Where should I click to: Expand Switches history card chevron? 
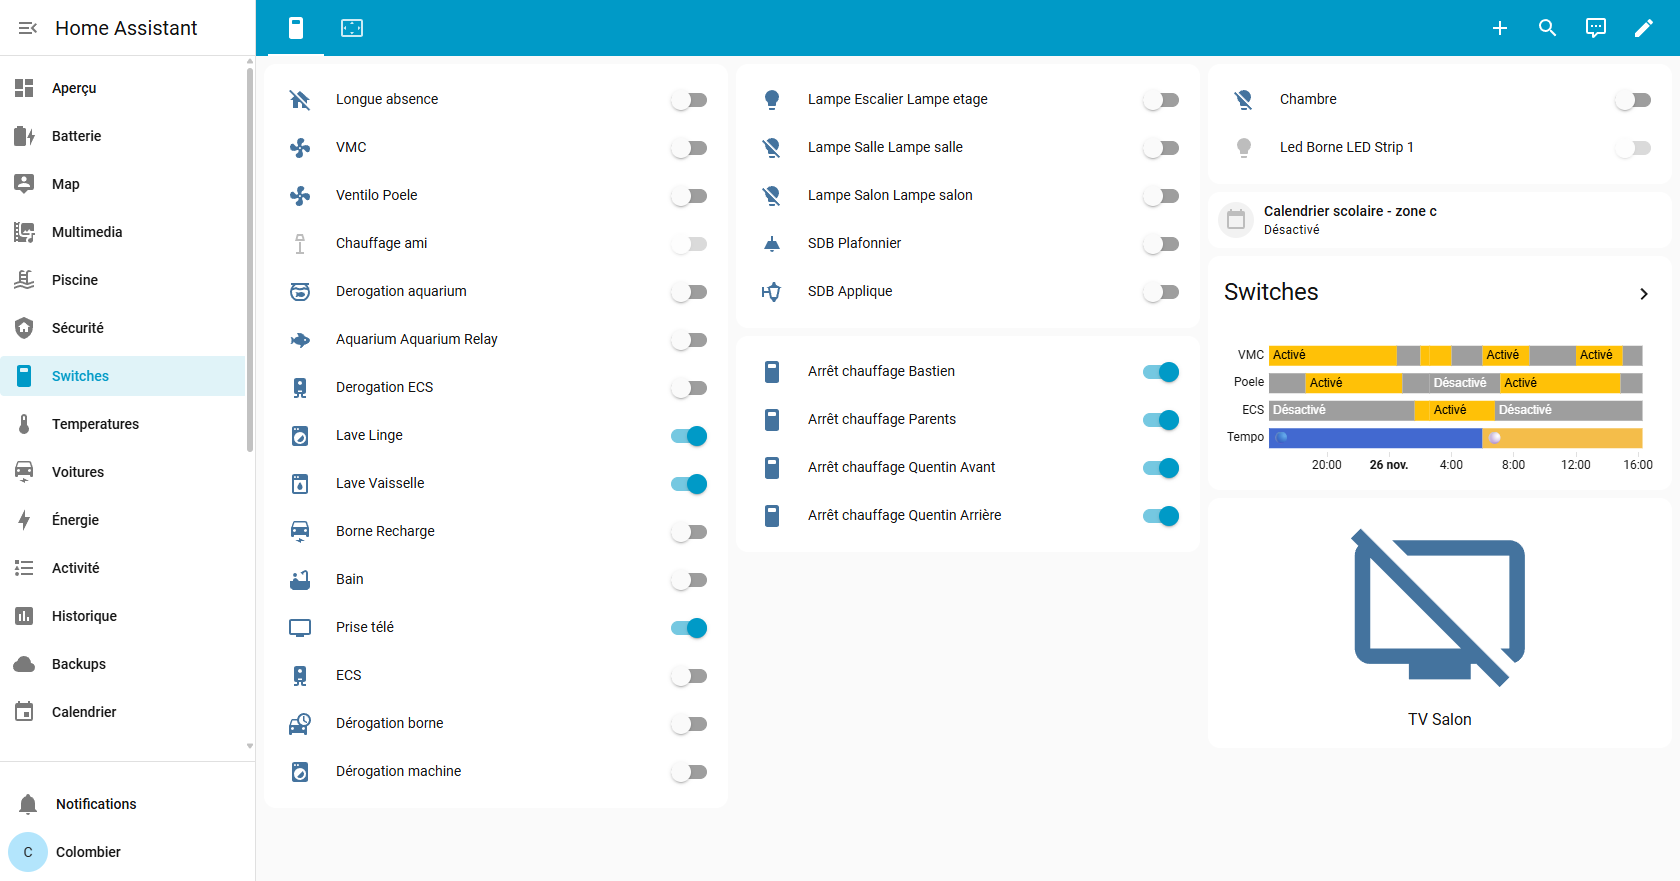pyautogui.click(x=1643, y=293)
